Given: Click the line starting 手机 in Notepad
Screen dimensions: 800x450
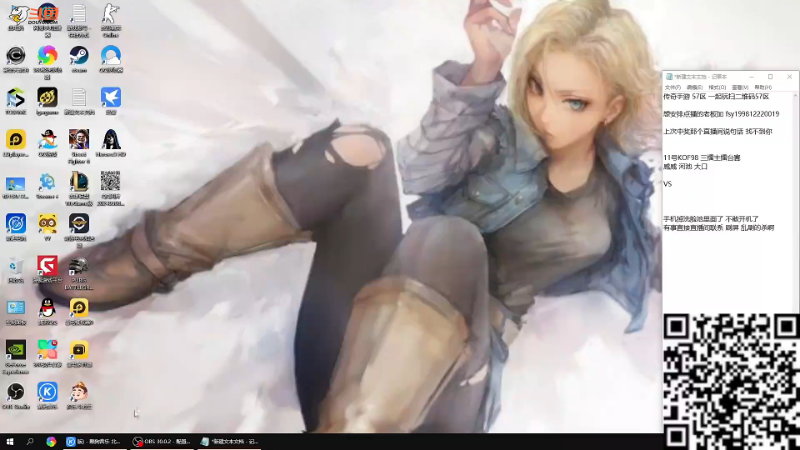Looking at the screenshot, I should point(711,219).
